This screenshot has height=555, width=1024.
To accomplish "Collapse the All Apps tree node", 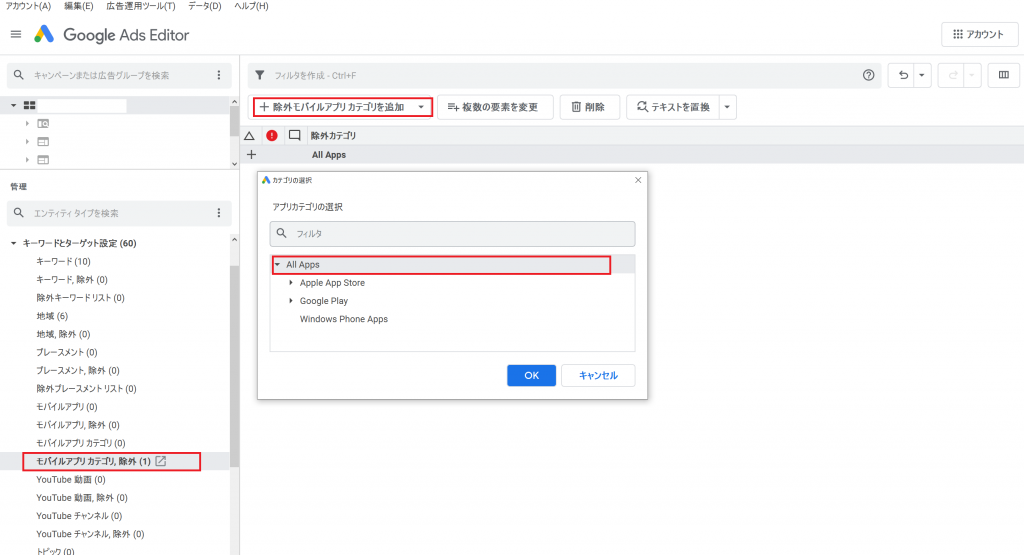I will point(278,264).
